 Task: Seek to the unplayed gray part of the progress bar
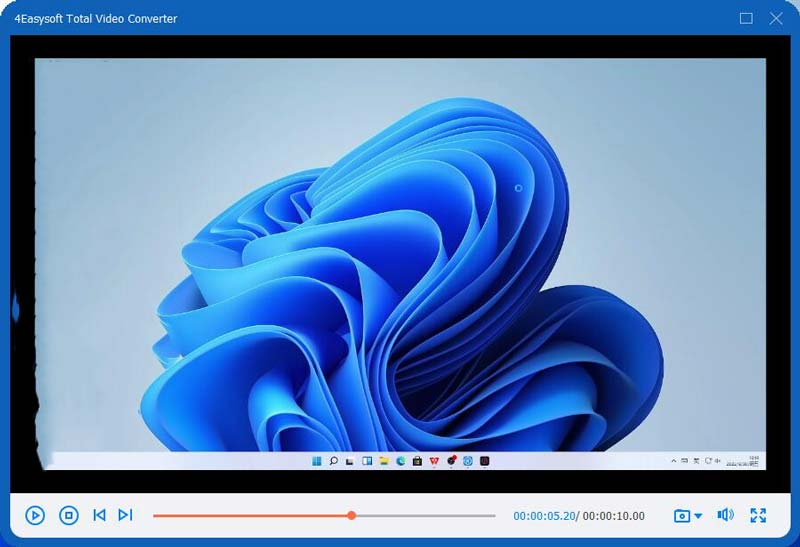click(426, 516)
